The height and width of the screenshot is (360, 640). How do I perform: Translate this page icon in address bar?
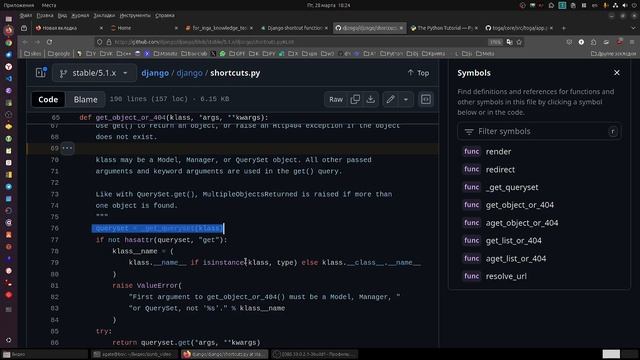509,42
